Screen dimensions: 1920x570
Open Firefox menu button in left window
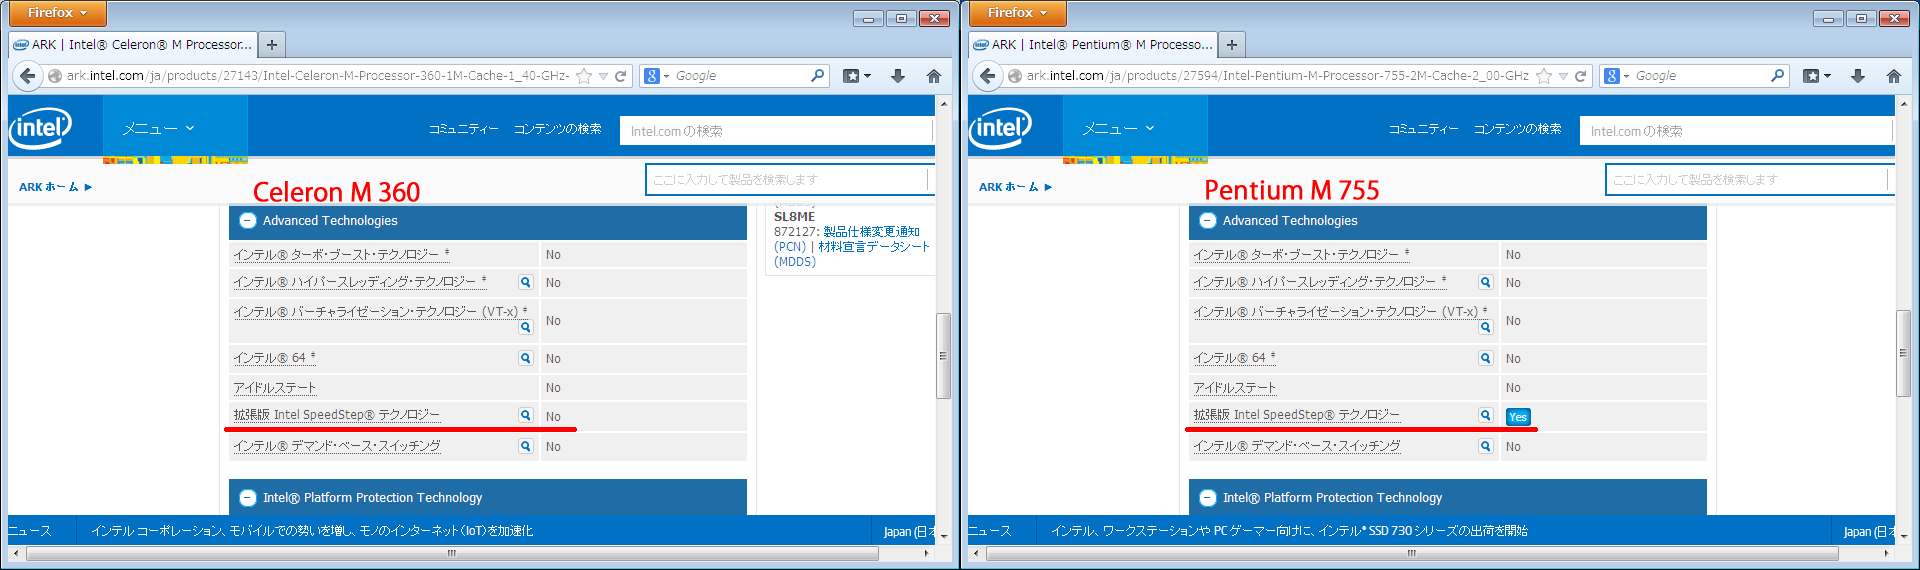point(58,13)
